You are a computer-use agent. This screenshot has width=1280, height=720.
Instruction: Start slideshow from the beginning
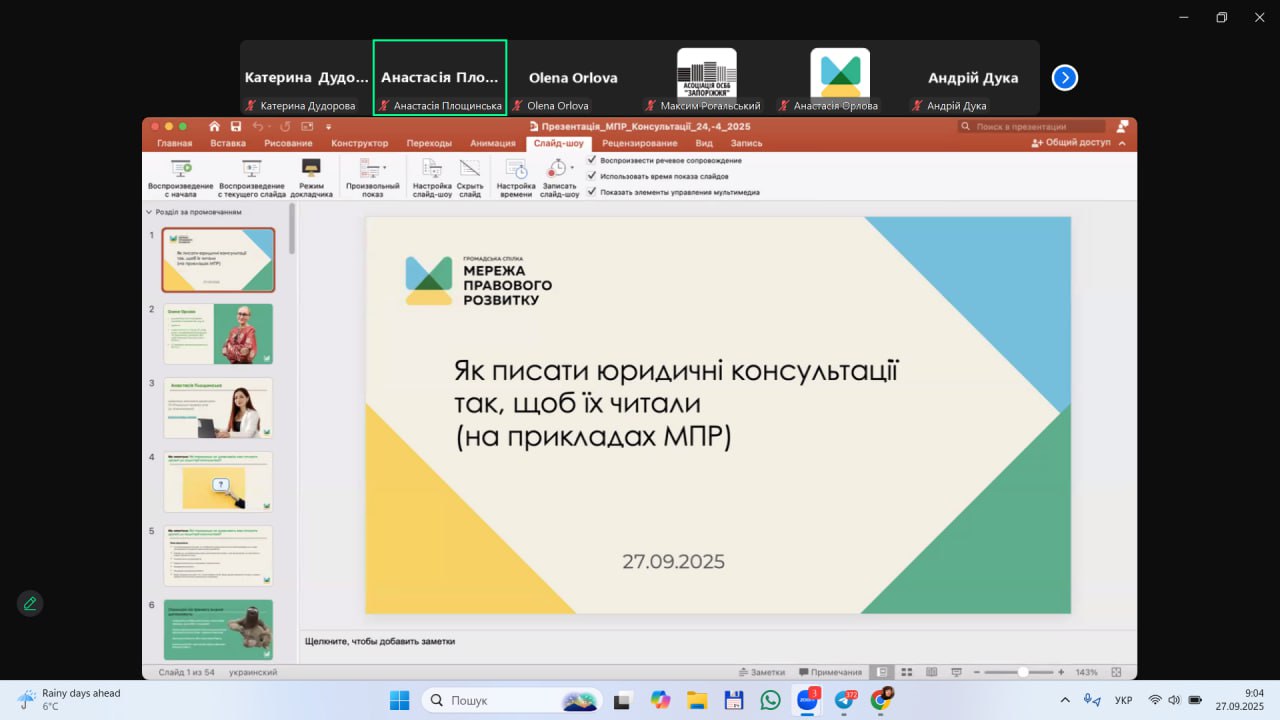pos(181,177)
